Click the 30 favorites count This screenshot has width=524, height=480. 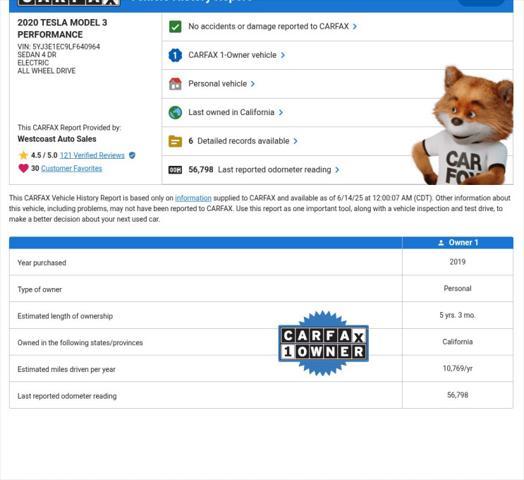click(35, 168)
